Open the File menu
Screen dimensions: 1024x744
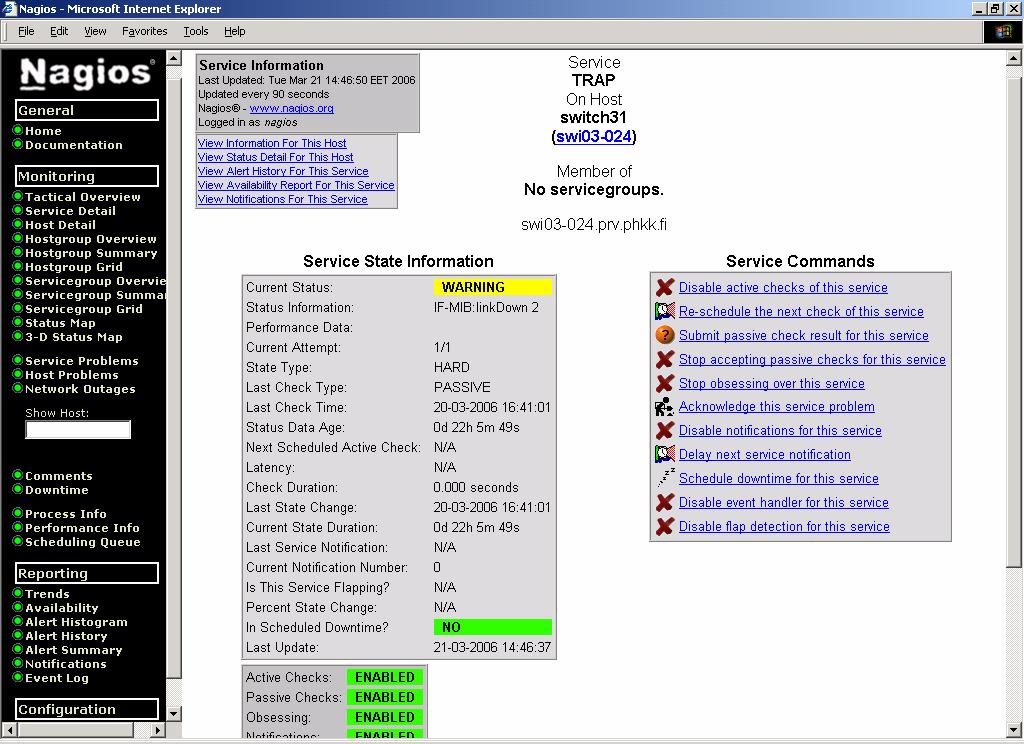click(26, 31)
